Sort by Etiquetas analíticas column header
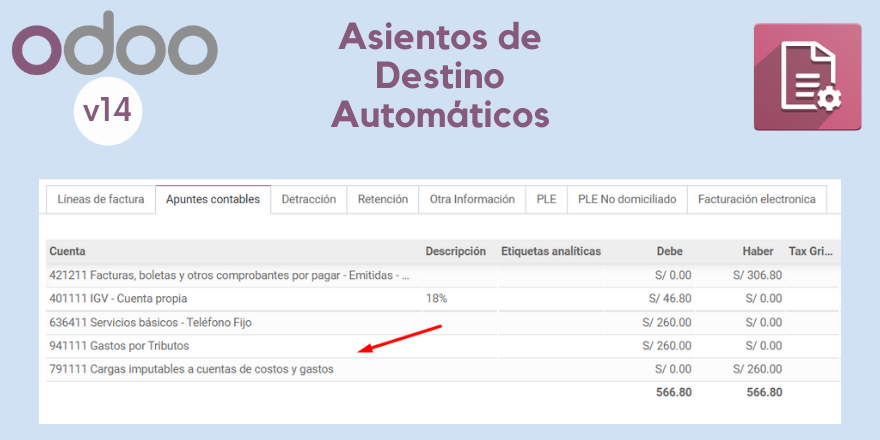 (x=551, y=251)
